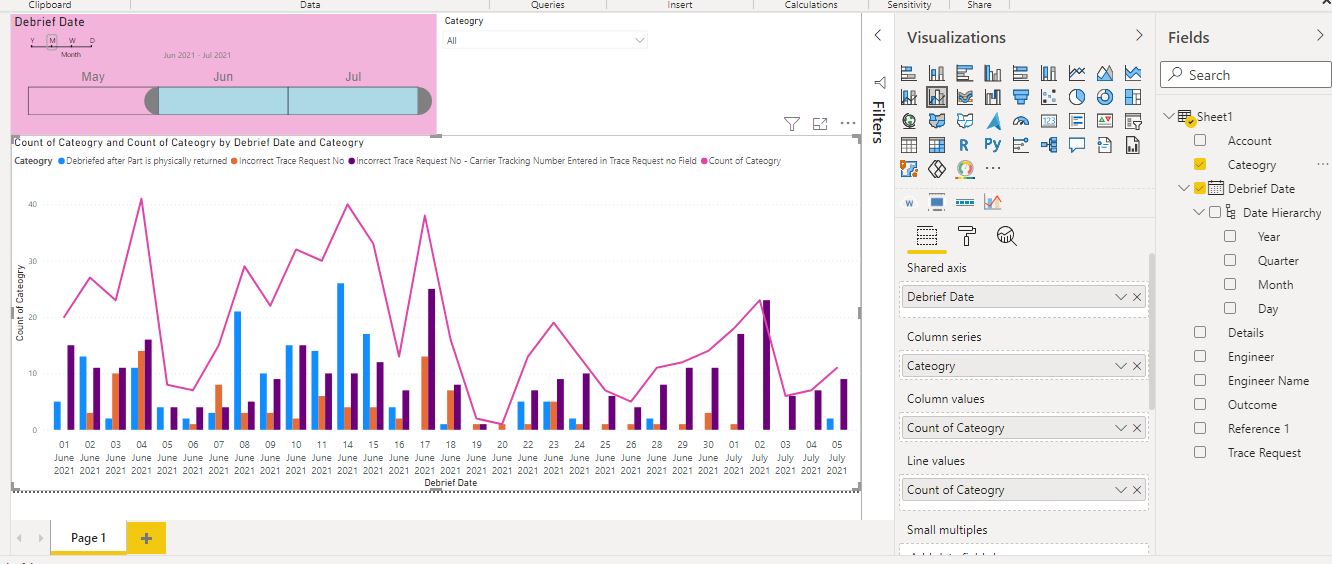Check the Details field
This screenshot has width=1332, height=564.
(1200, 333)
